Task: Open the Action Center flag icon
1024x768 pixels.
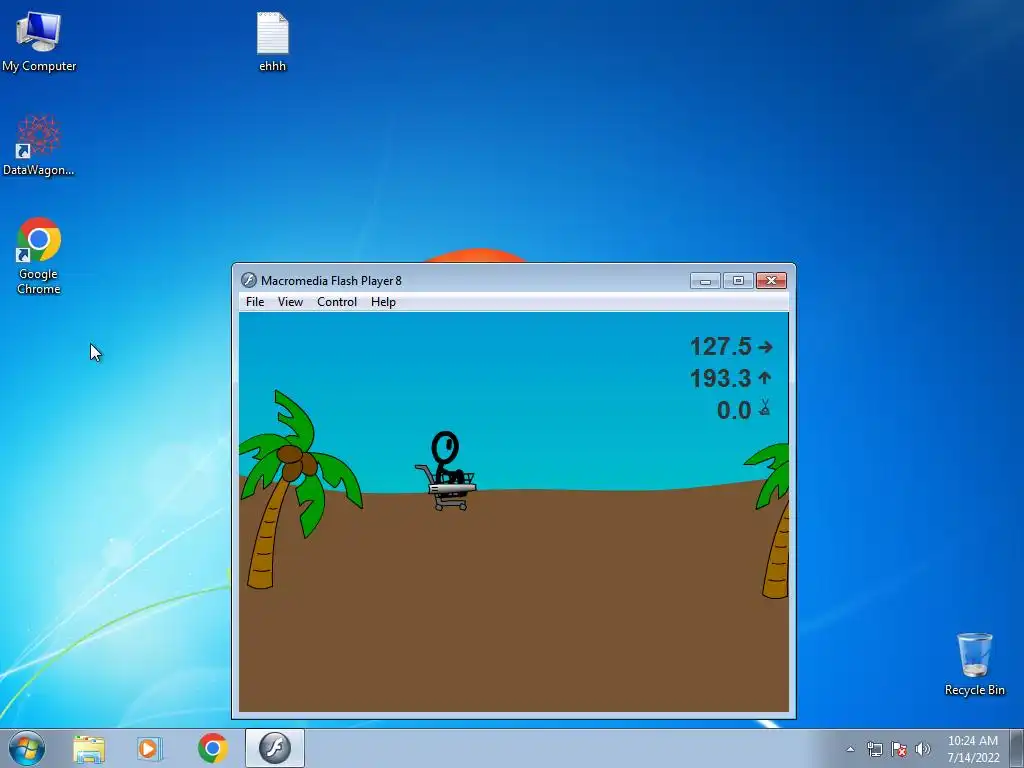Action: pyautogui.click(x=899, y=749)
